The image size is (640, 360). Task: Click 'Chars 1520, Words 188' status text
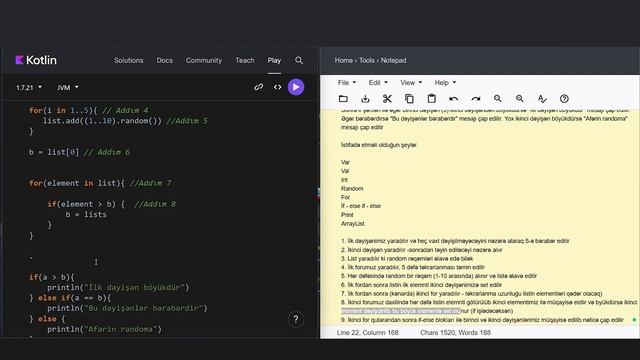coord(456,333)
